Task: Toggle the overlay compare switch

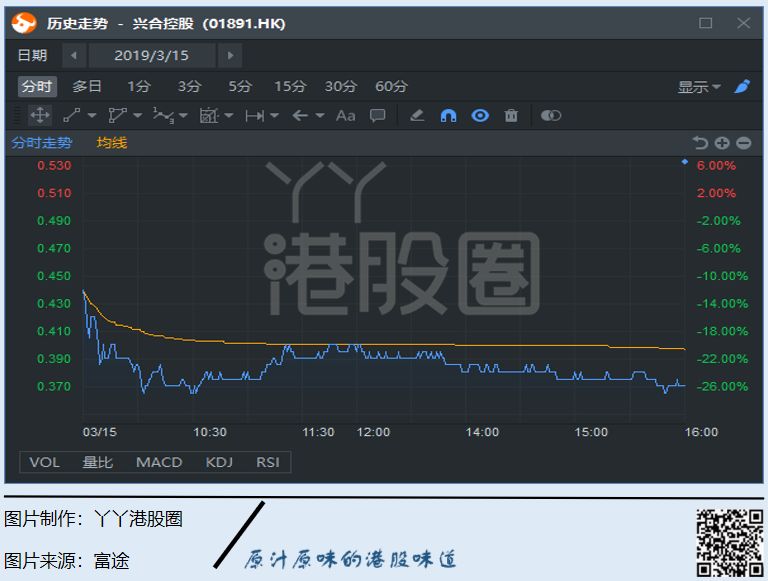Action: [551, 116]
